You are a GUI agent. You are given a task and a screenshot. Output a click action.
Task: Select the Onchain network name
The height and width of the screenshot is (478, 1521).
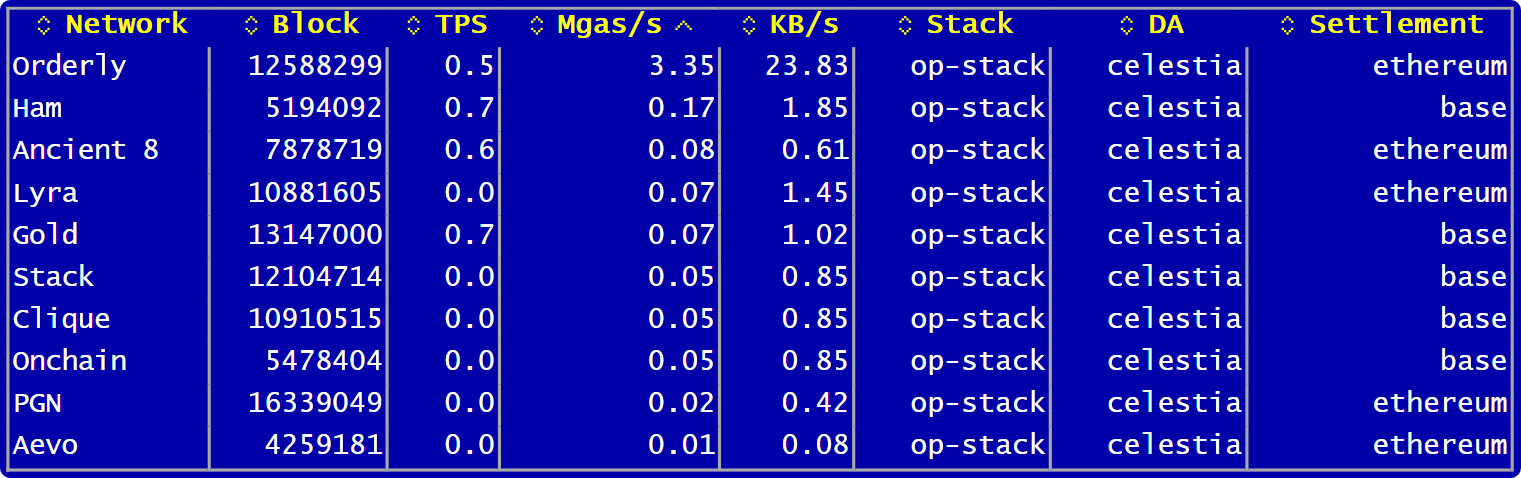(70, 360)
